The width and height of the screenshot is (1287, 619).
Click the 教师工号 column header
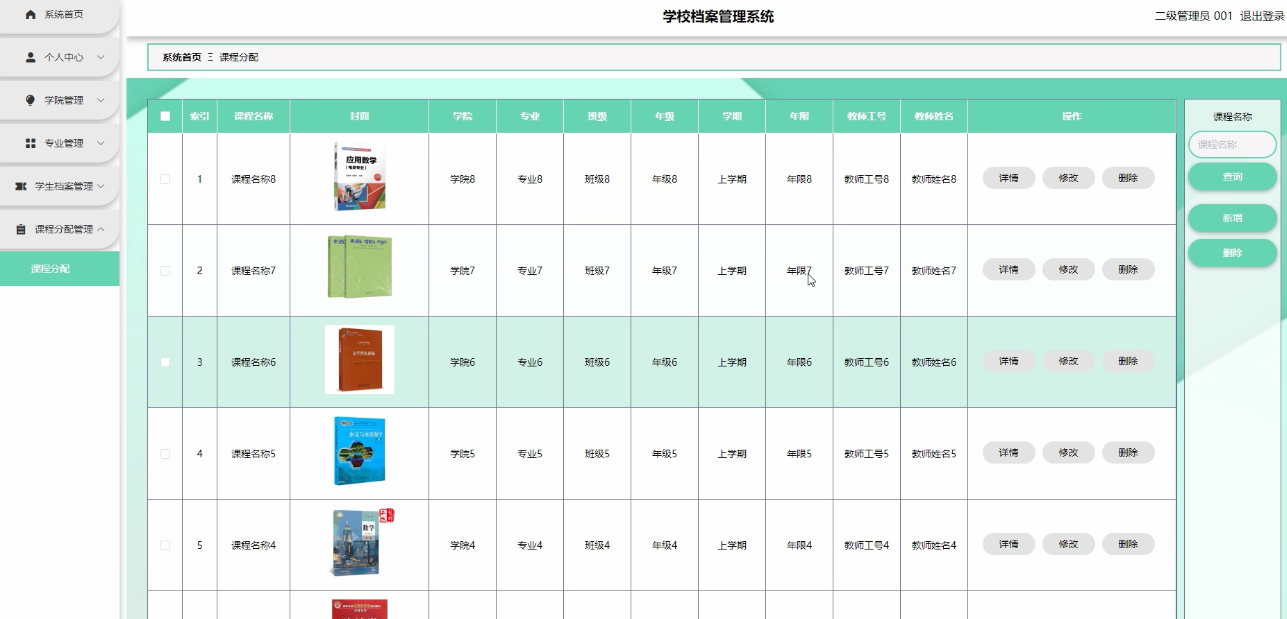pos(866,116)
